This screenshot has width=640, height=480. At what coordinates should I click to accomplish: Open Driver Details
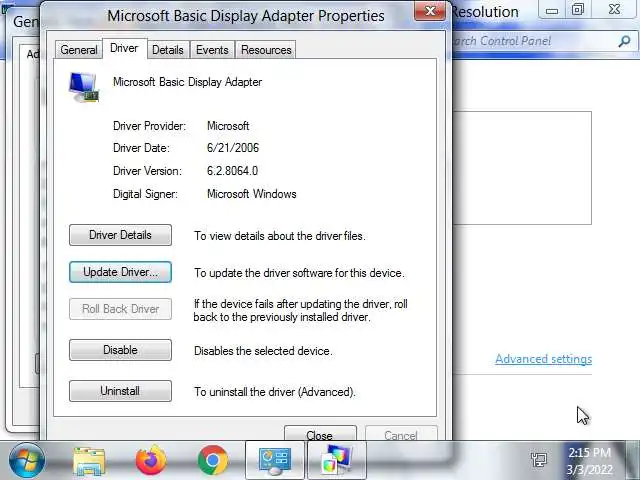coord(120,235)
